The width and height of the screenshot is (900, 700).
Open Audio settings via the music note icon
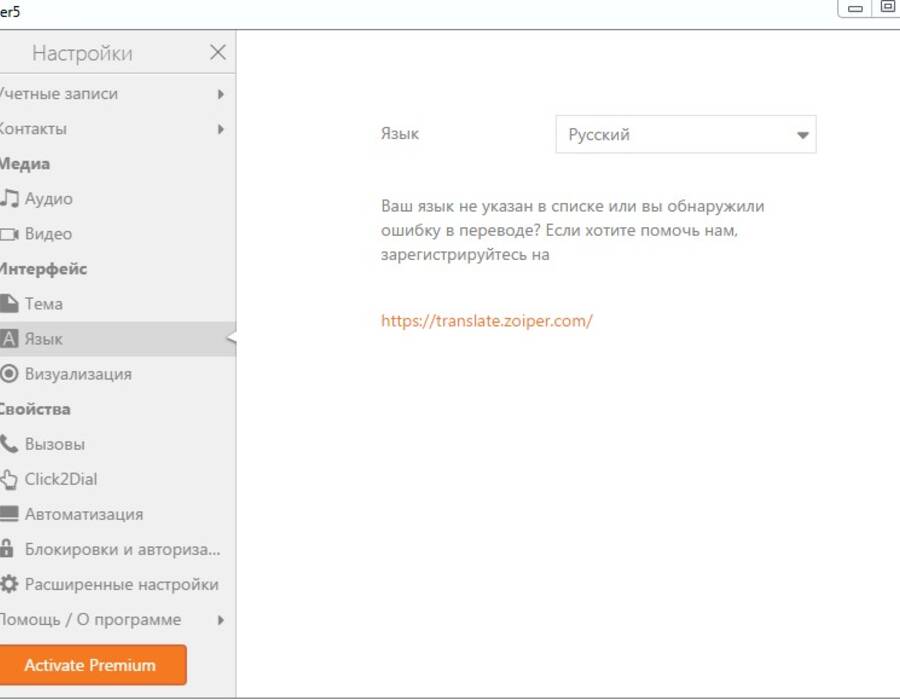9,199
